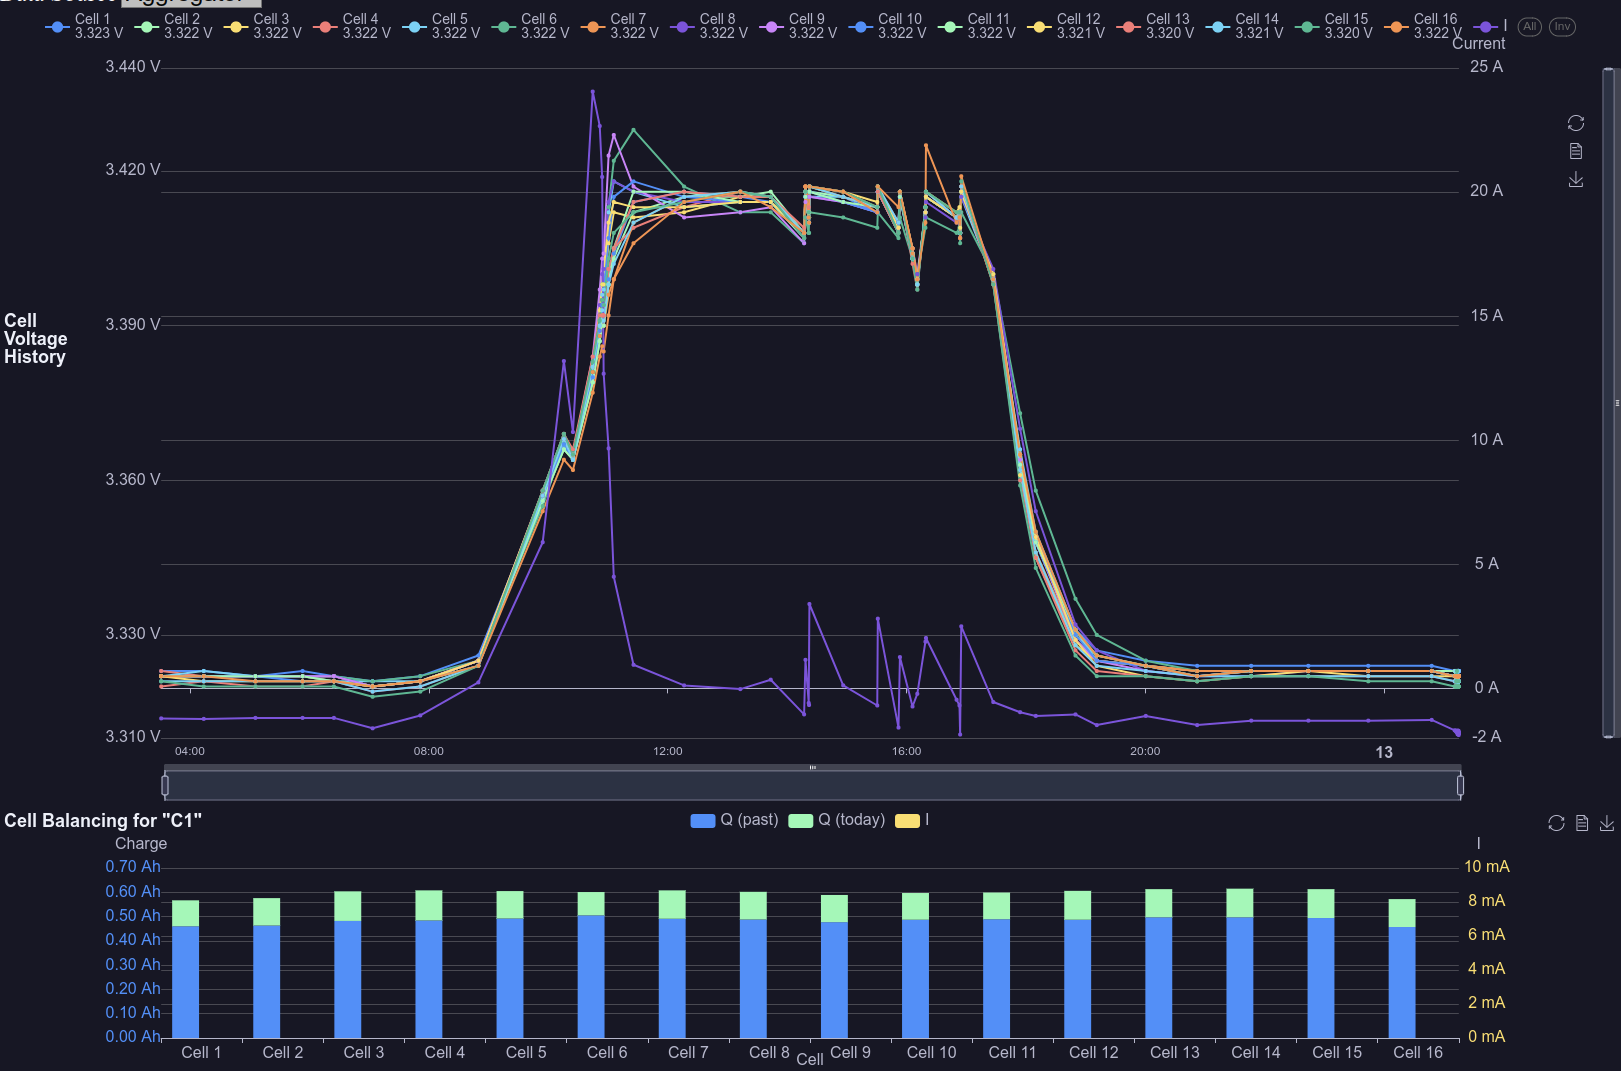The height and width of the screenshot is (1071, 1624).
Task: Toggle I series in balancing chart legend
Action: coord(912,820)
